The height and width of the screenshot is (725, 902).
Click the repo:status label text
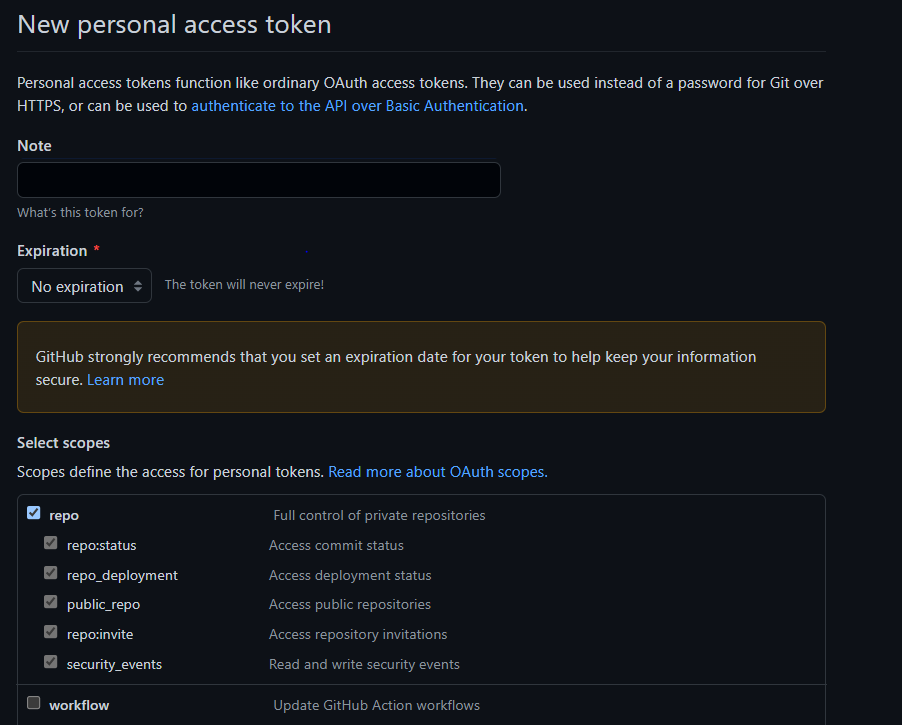click(x=102, y=545)
